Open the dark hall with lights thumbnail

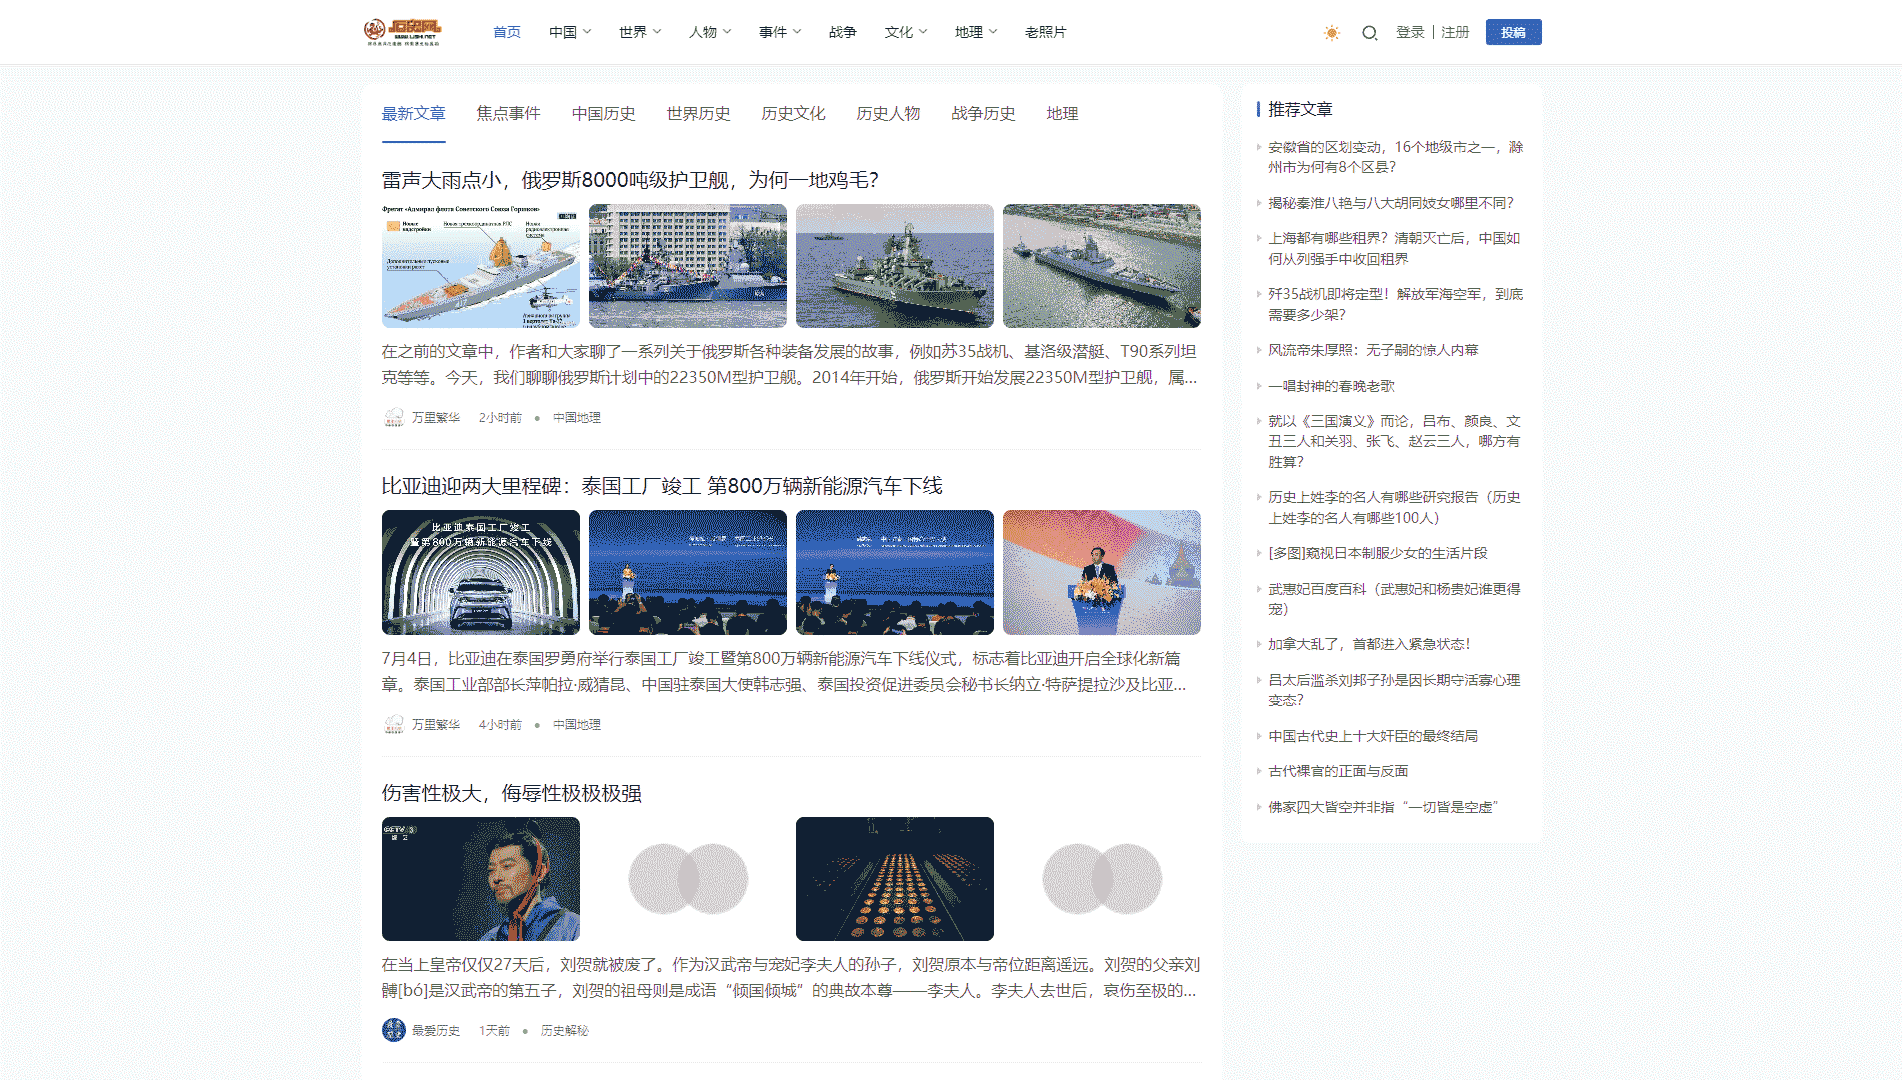(895, 879)
